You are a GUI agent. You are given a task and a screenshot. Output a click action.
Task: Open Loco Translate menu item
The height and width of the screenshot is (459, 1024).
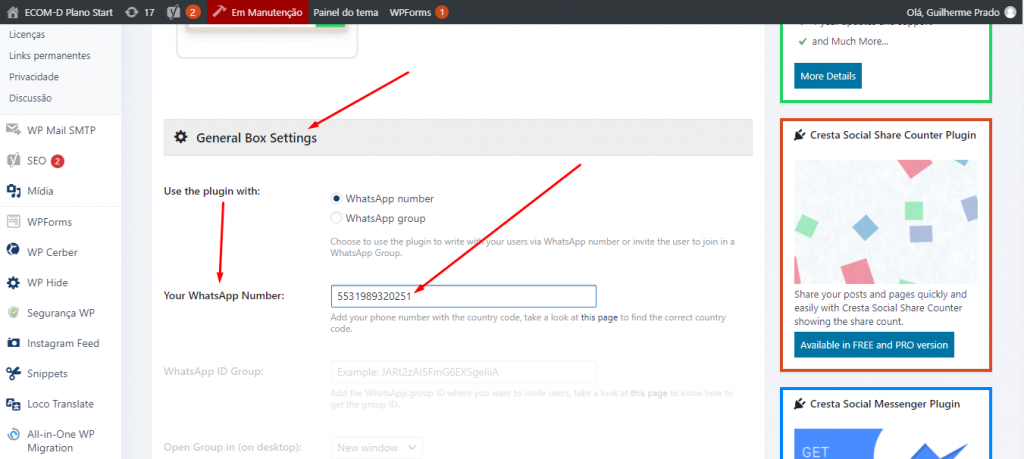pos(61,404)
